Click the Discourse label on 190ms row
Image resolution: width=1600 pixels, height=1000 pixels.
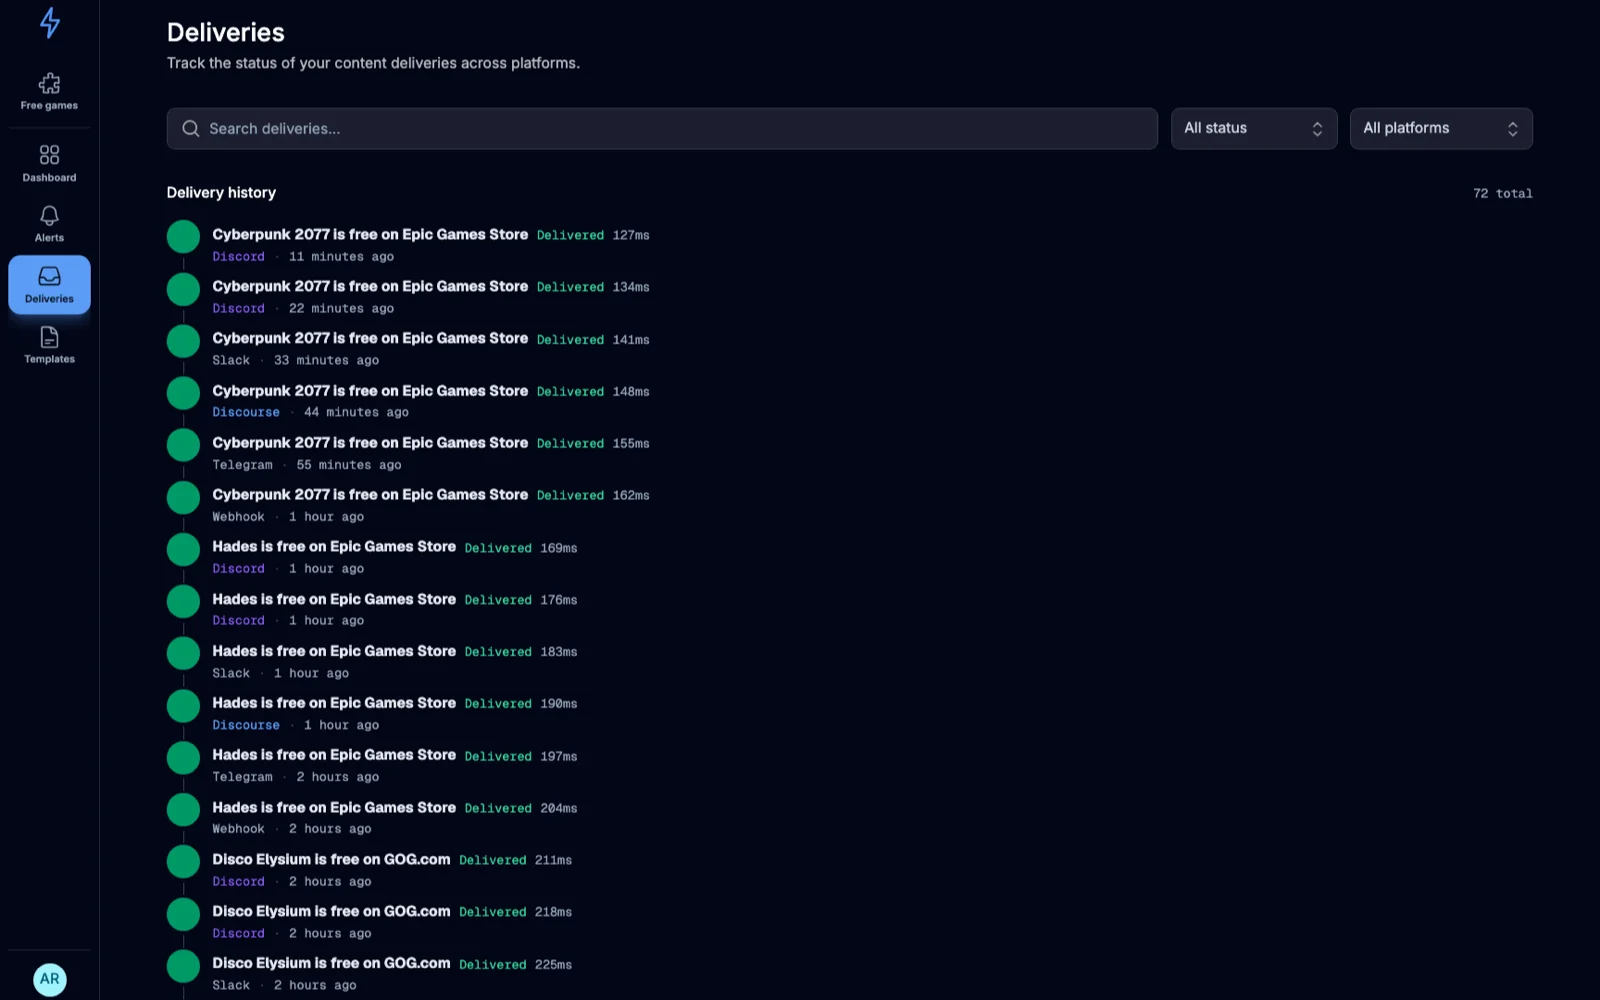246,726
